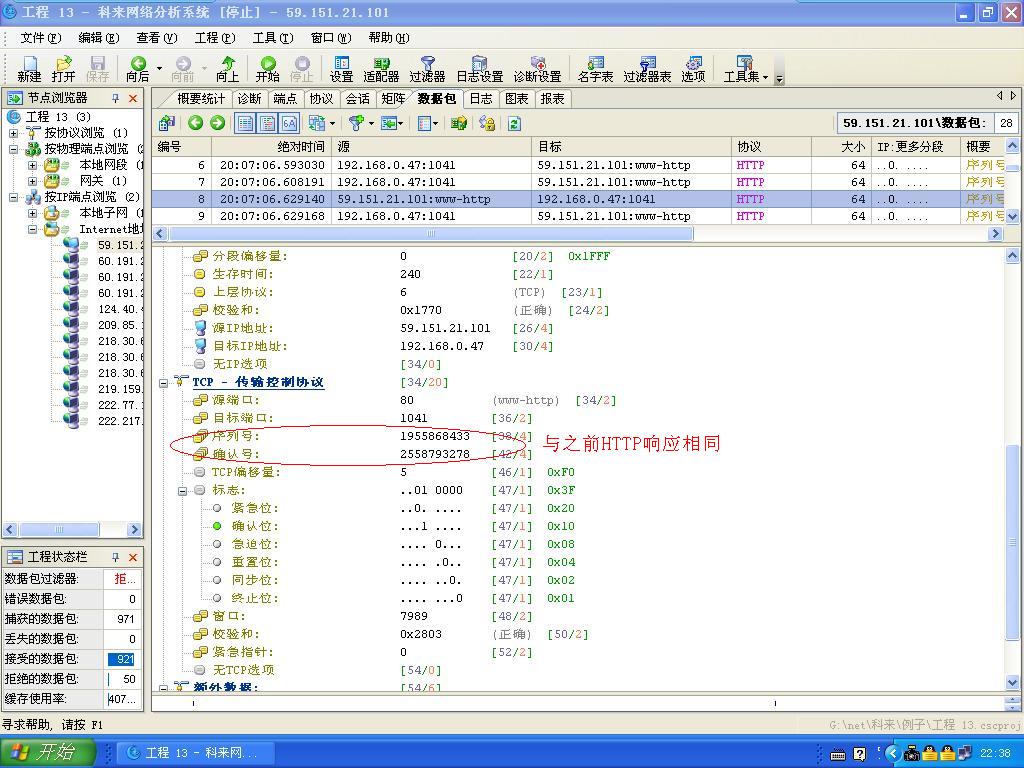Open 日志设置 (Log settings) icon
The height and width of the screenshot is (768, 1024).
coord(479,65)
